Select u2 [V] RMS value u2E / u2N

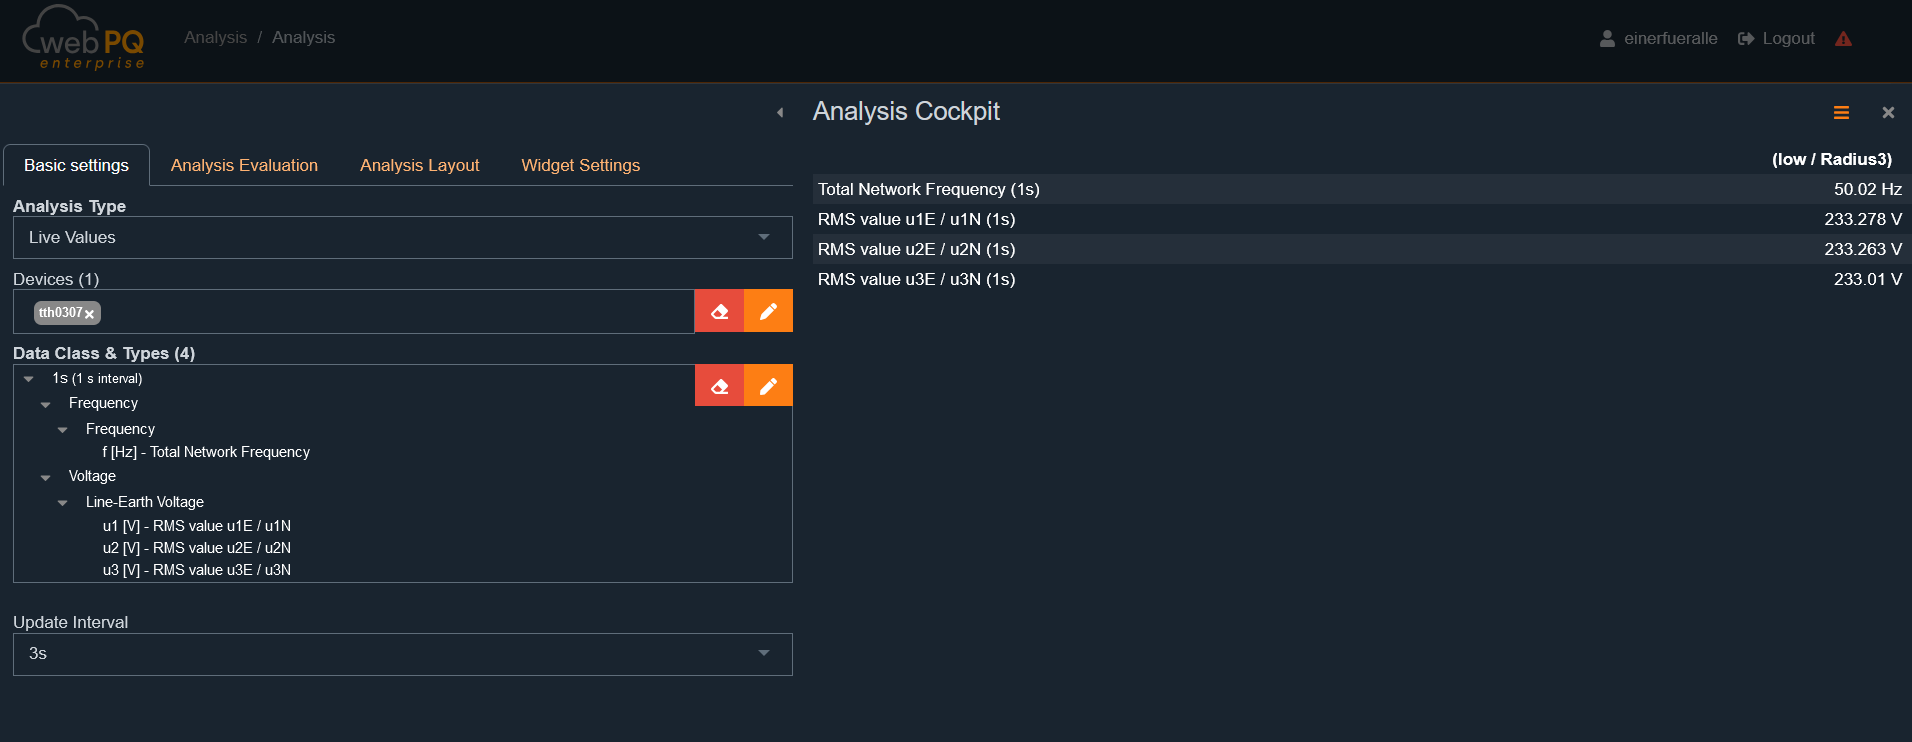[197, 548]
